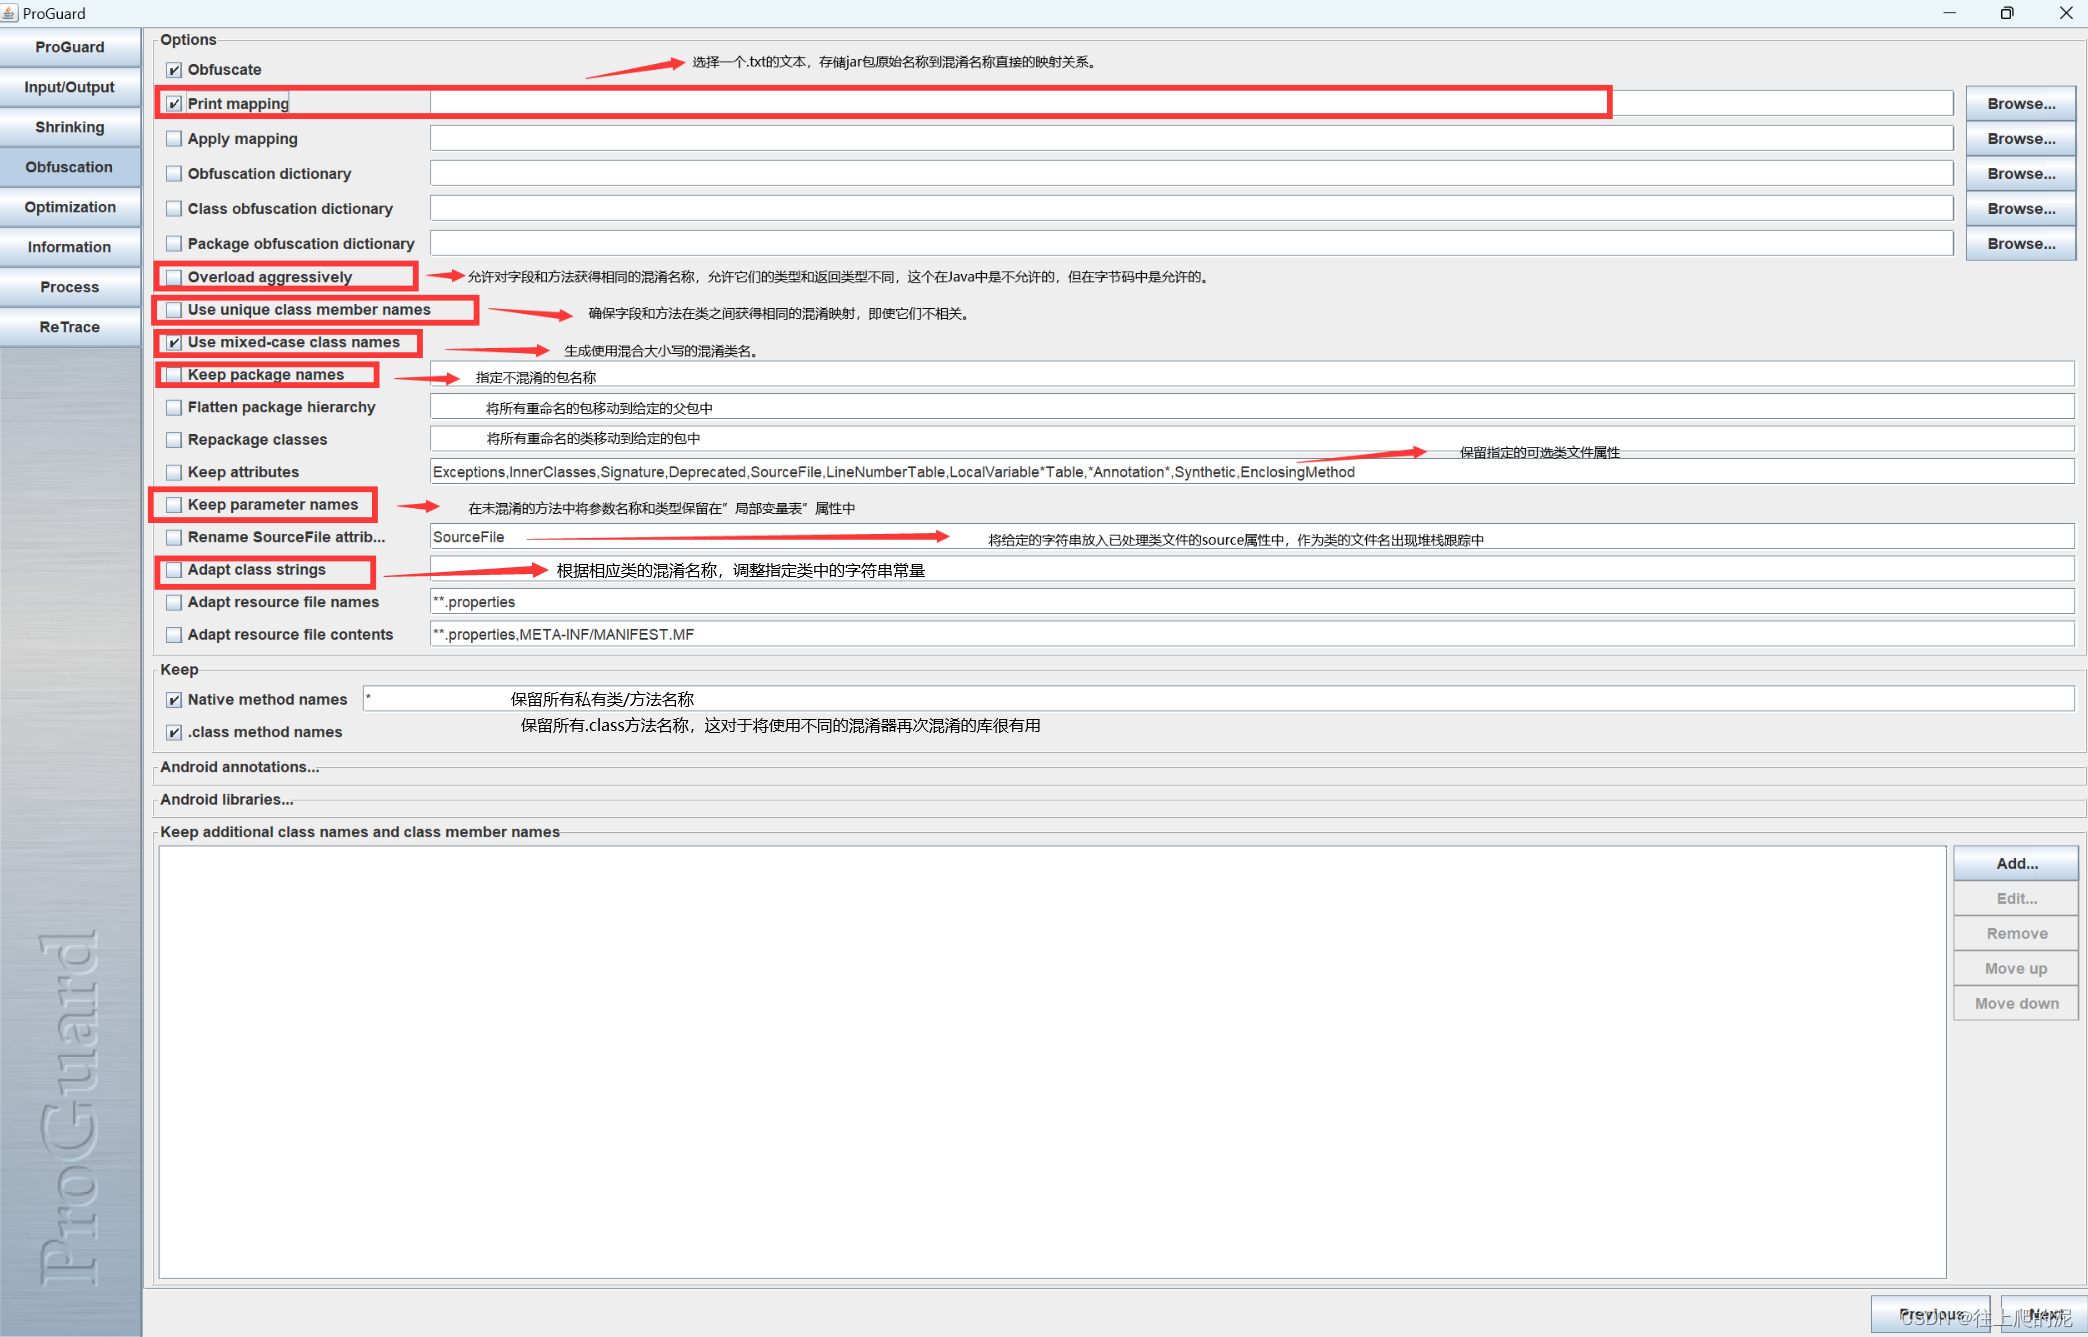
Task: Click the Next button
Action: pos(2043,1314)
